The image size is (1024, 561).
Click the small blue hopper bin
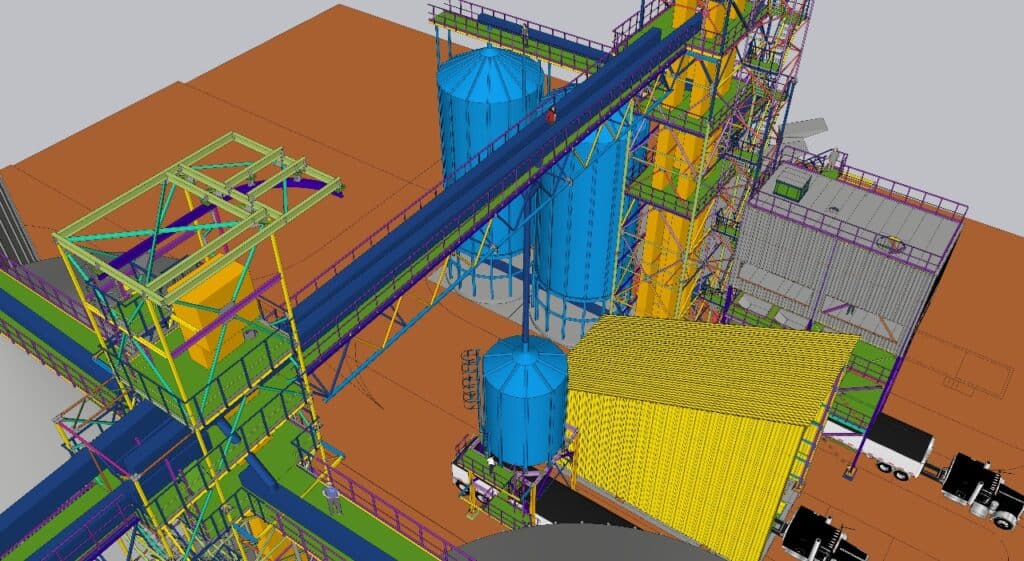point(523,400)
